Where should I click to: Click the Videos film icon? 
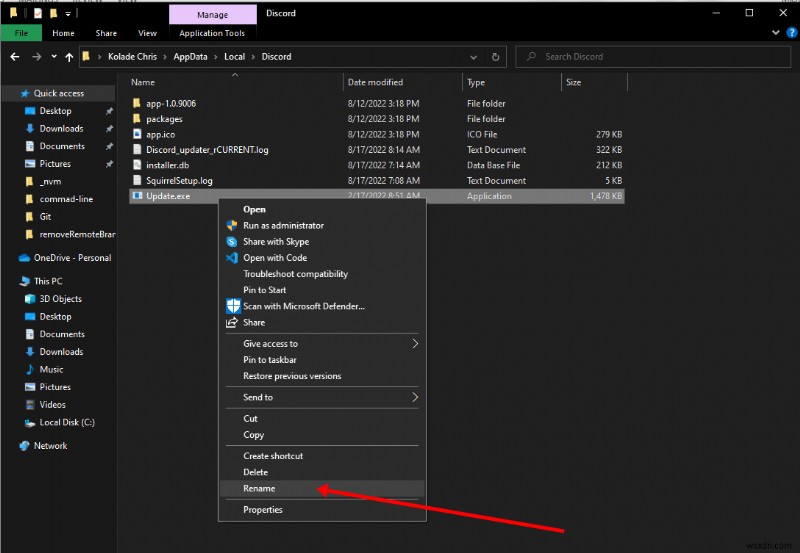tap(30, 405)
